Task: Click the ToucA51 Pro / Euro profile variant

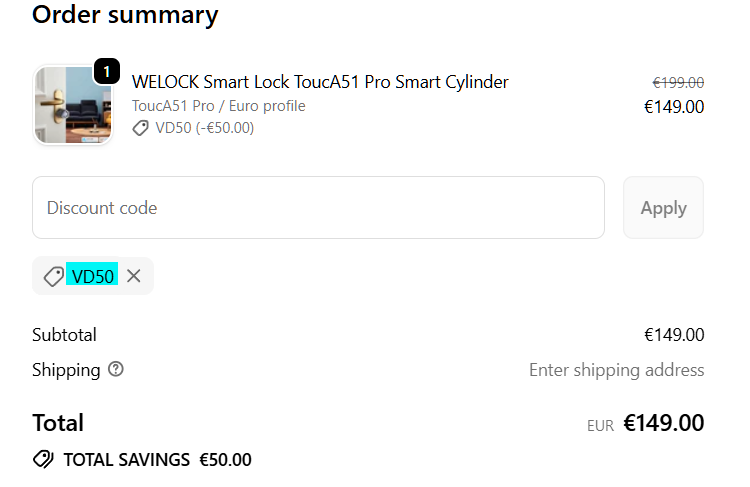Action: click(x=218, y=106)
